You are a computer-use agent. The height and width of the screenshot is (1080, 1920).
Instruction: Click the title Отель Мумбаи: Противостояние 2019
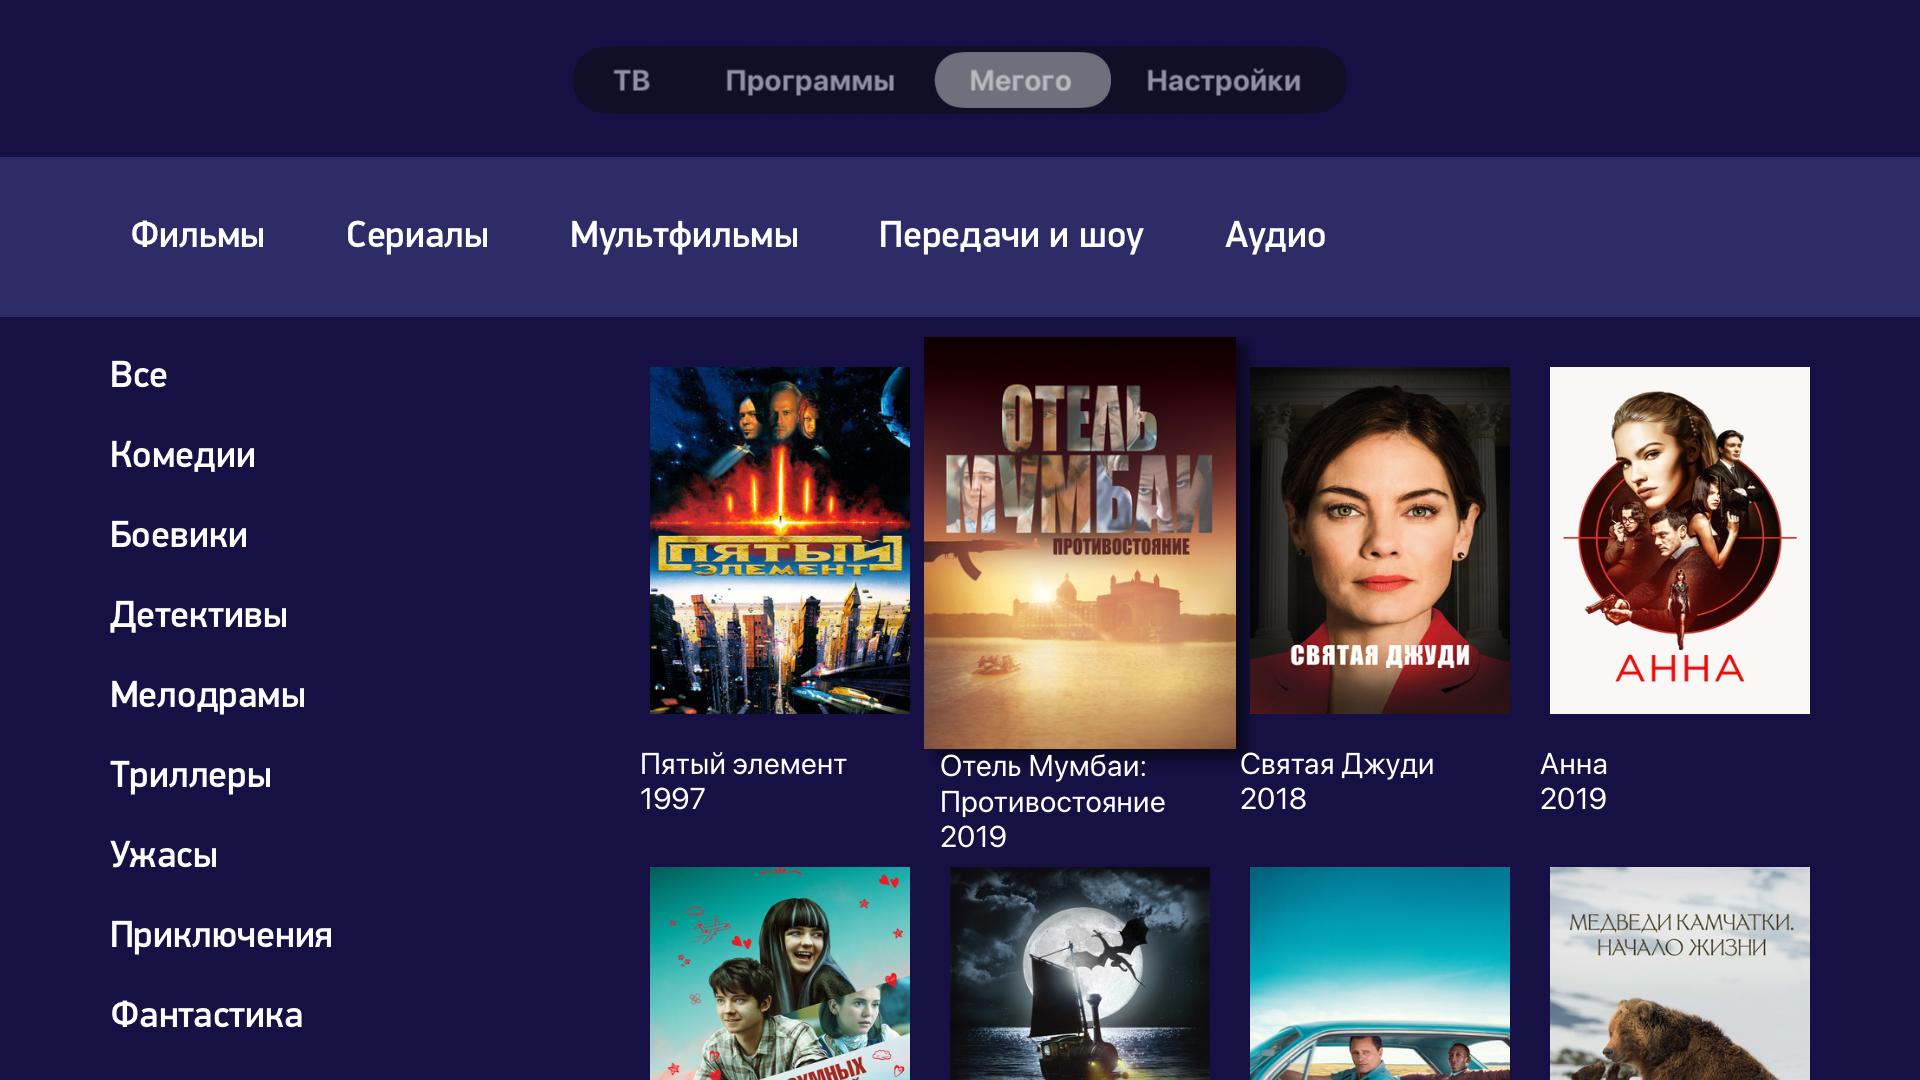[1053, 801]
